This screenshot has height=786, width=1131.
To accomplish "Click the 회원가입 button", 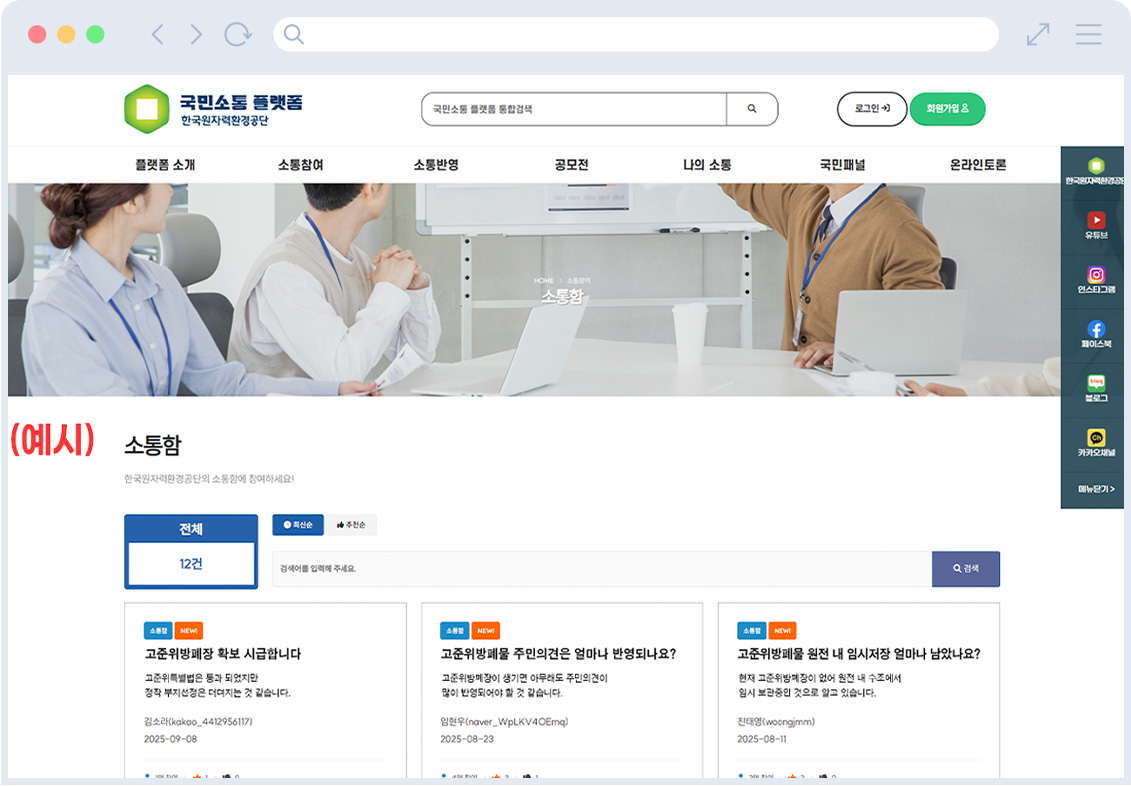I will click(x=947, y=109).
